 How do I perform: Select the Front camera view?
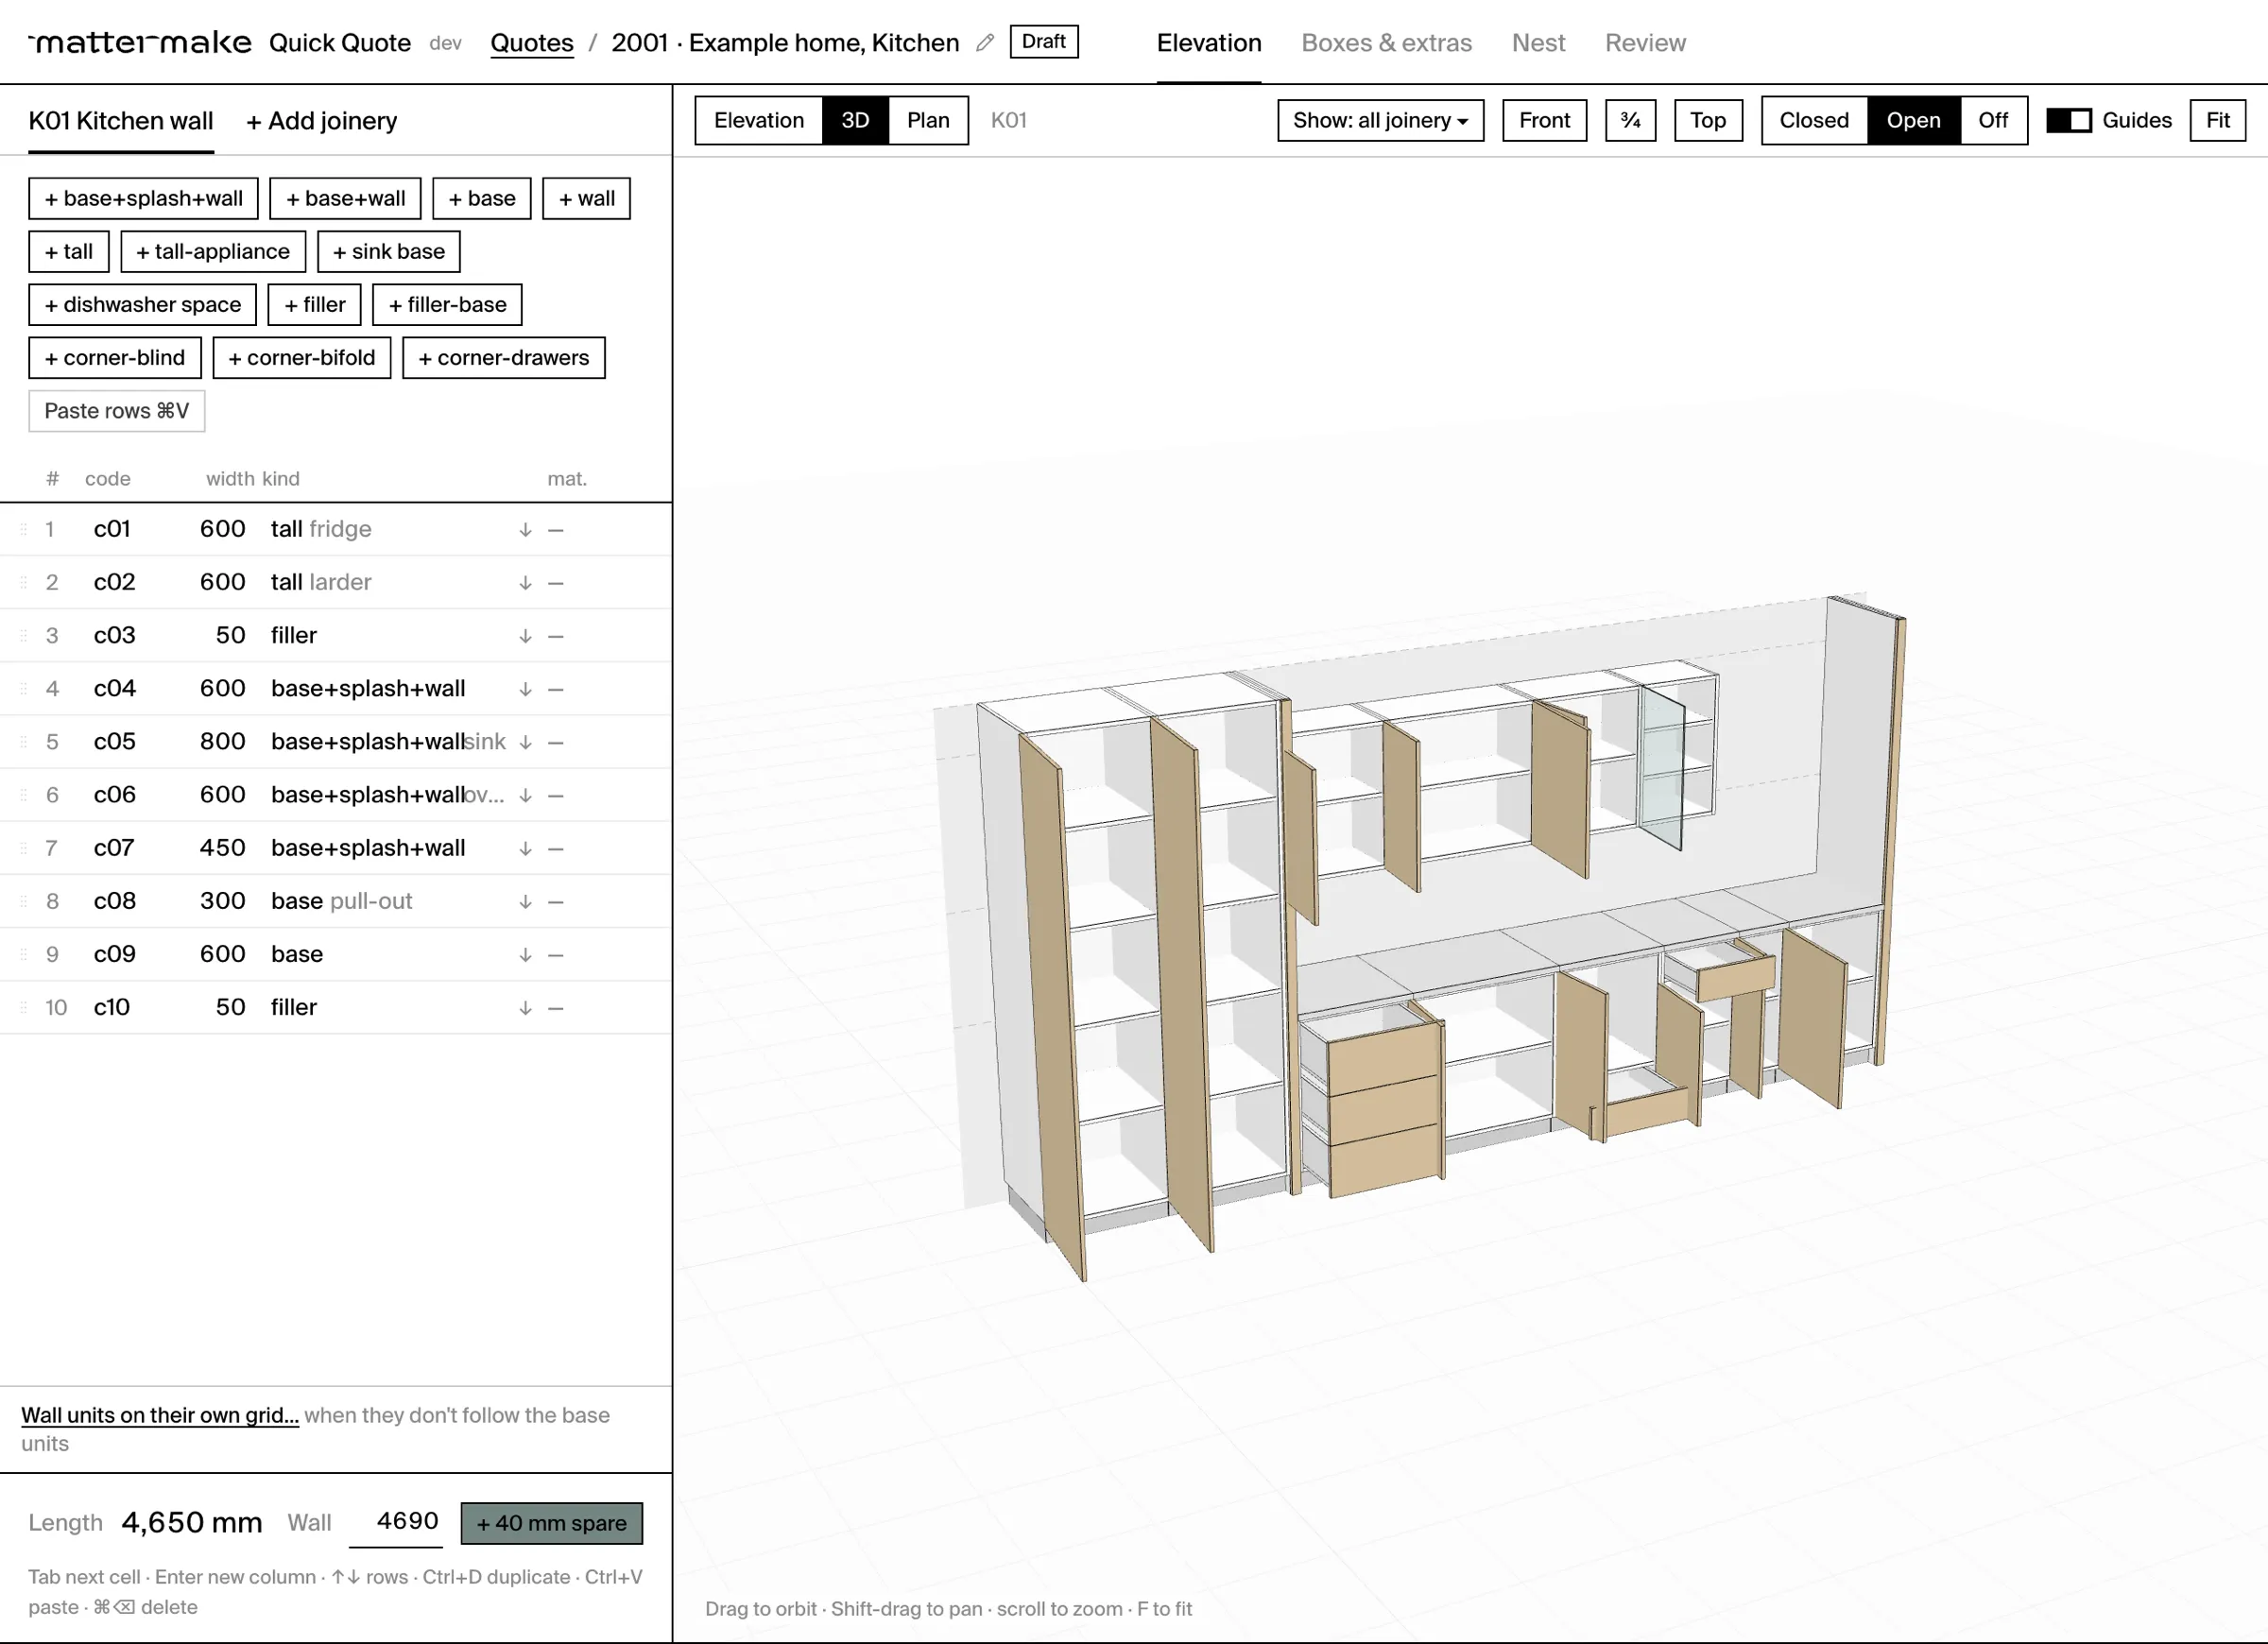click(1544, 120)
